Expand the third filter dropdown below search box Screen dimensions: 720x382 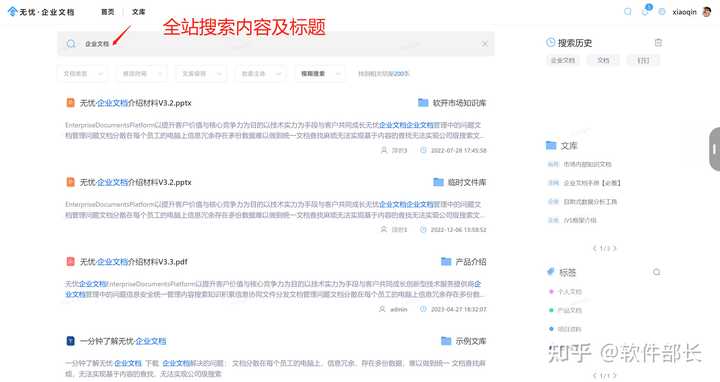pyautogui.click(x=201, y=73)
